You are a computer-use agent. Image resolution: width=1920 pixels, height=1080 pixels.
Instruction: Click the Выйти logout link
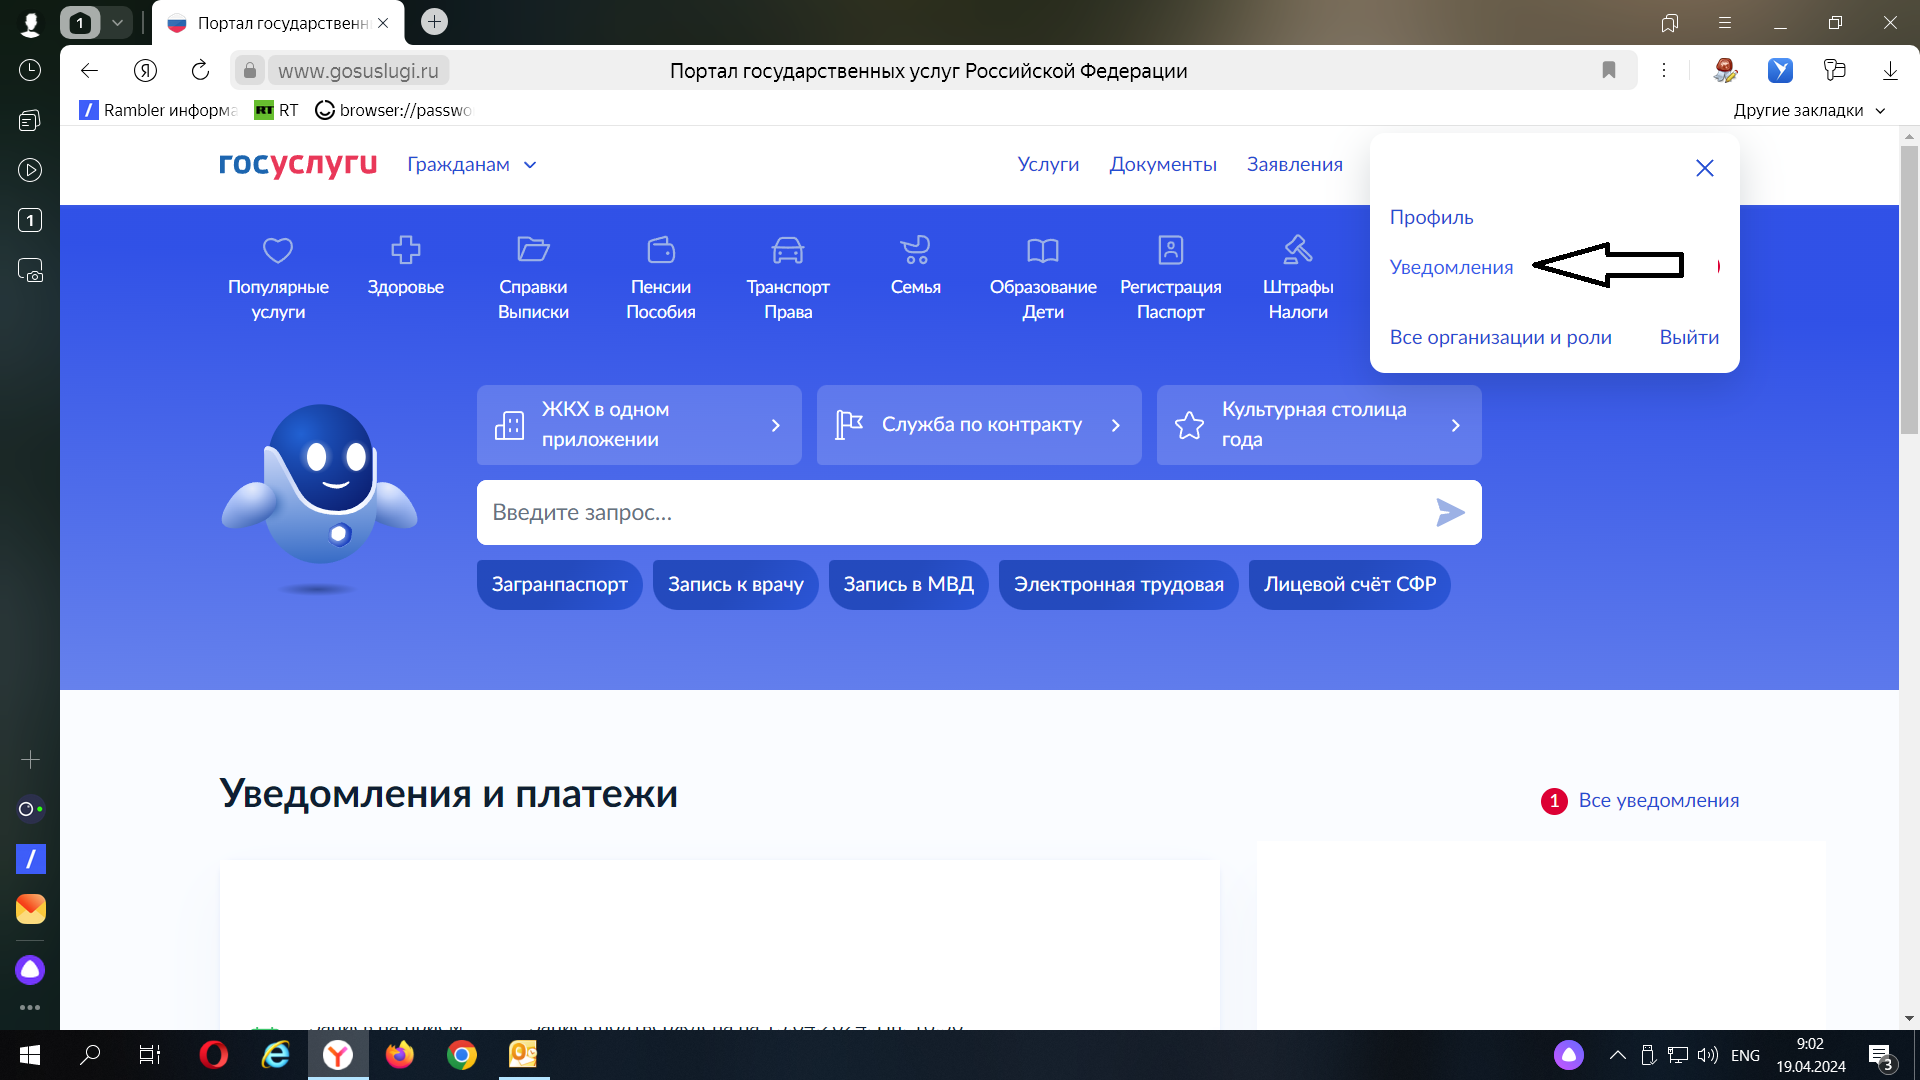click(1689, 337)
